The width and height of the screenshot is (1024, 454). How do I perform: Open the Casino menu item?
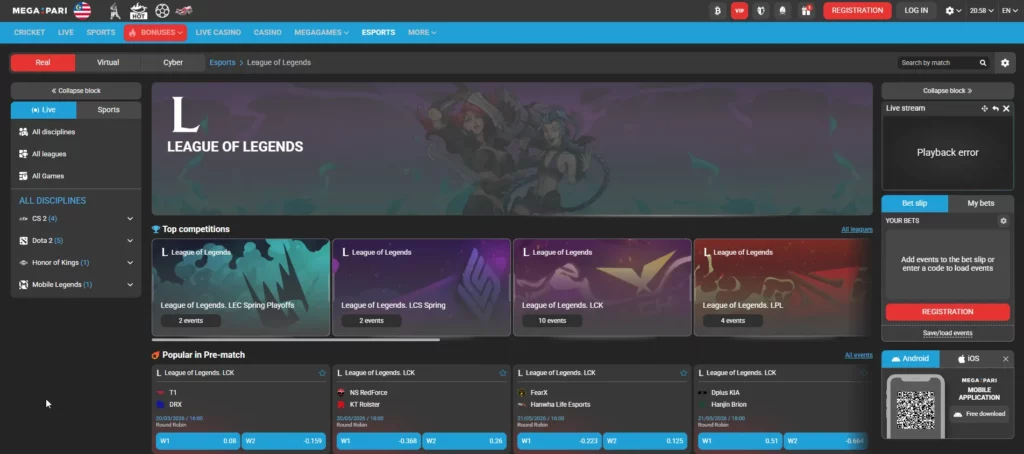(268, 32)
